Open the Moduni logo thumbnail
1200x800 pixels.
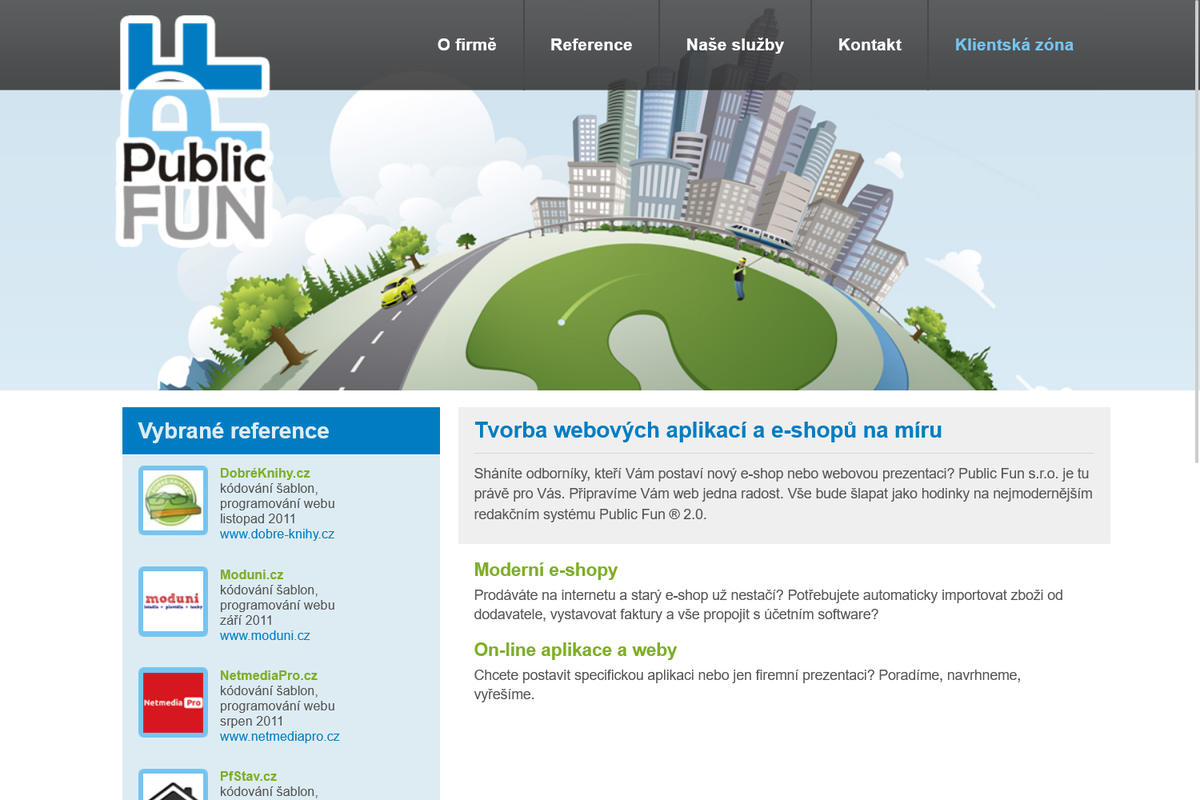click(x=173, y=601)
